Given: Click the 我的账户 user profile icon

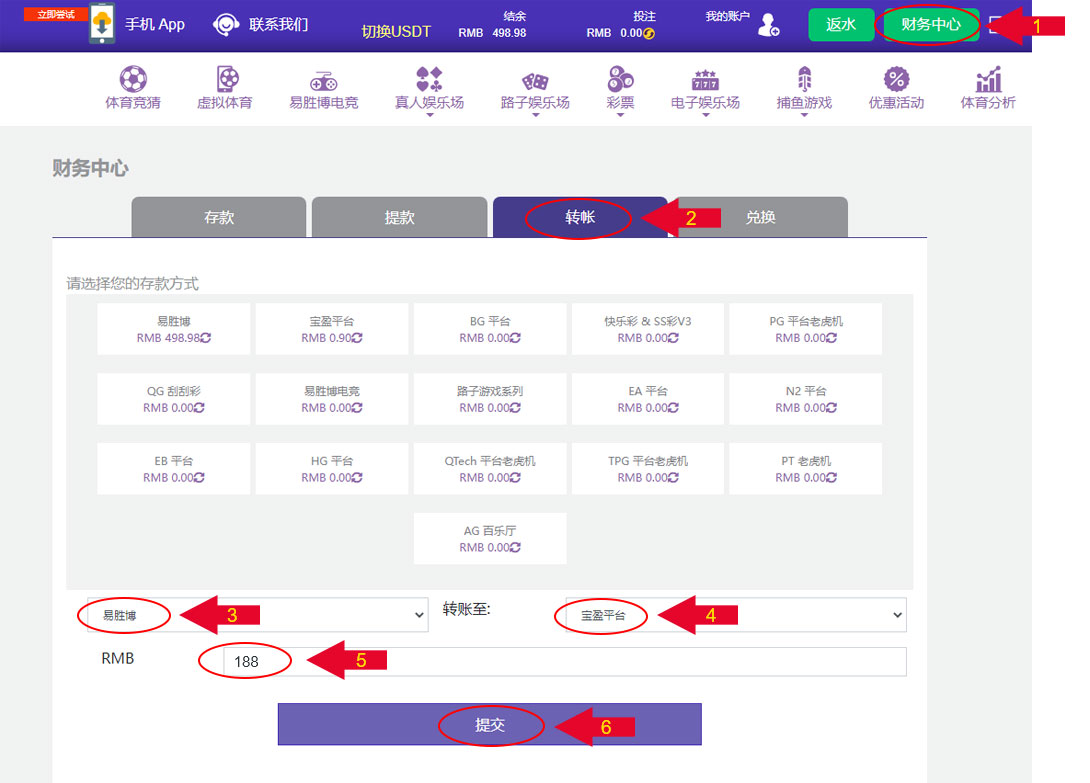Looking at the screenshot, I should pyautogui.click(x=768, y=26).
